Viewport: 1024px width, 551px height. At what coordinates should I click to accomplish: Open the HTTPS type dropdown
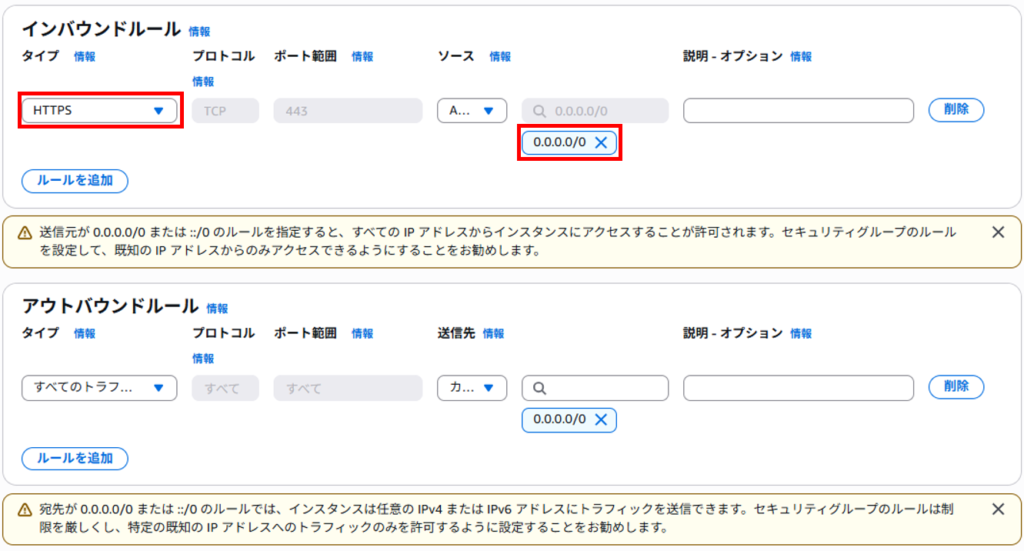pyautogui.click(x=99, y=110)
